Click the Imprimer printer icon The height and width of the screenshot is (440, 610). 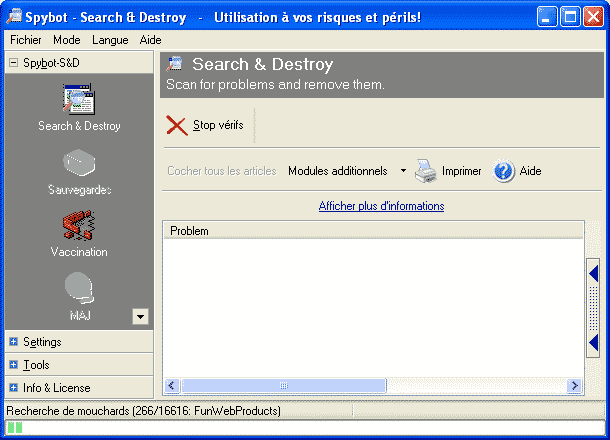click(426, 171)
